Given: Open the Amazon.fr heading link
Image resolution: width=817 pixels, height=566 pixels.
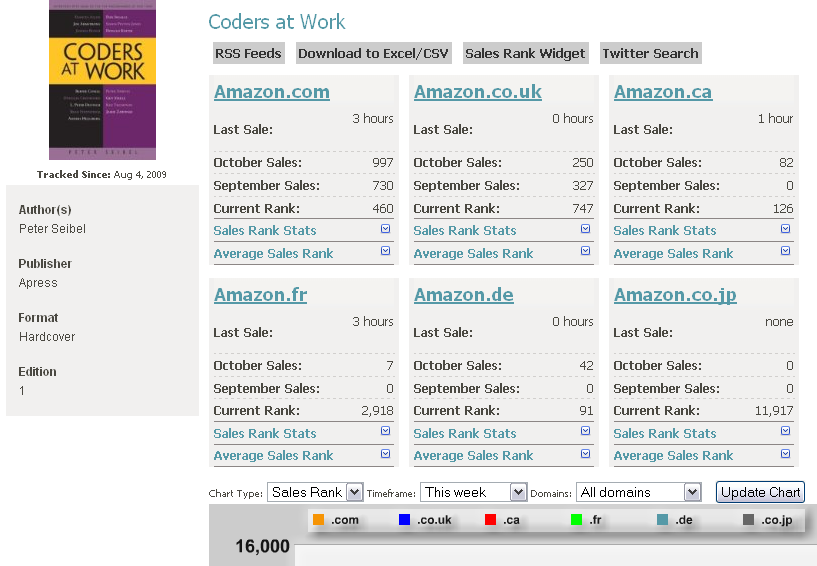Looking at the screenshot, I should click(261, 295).
